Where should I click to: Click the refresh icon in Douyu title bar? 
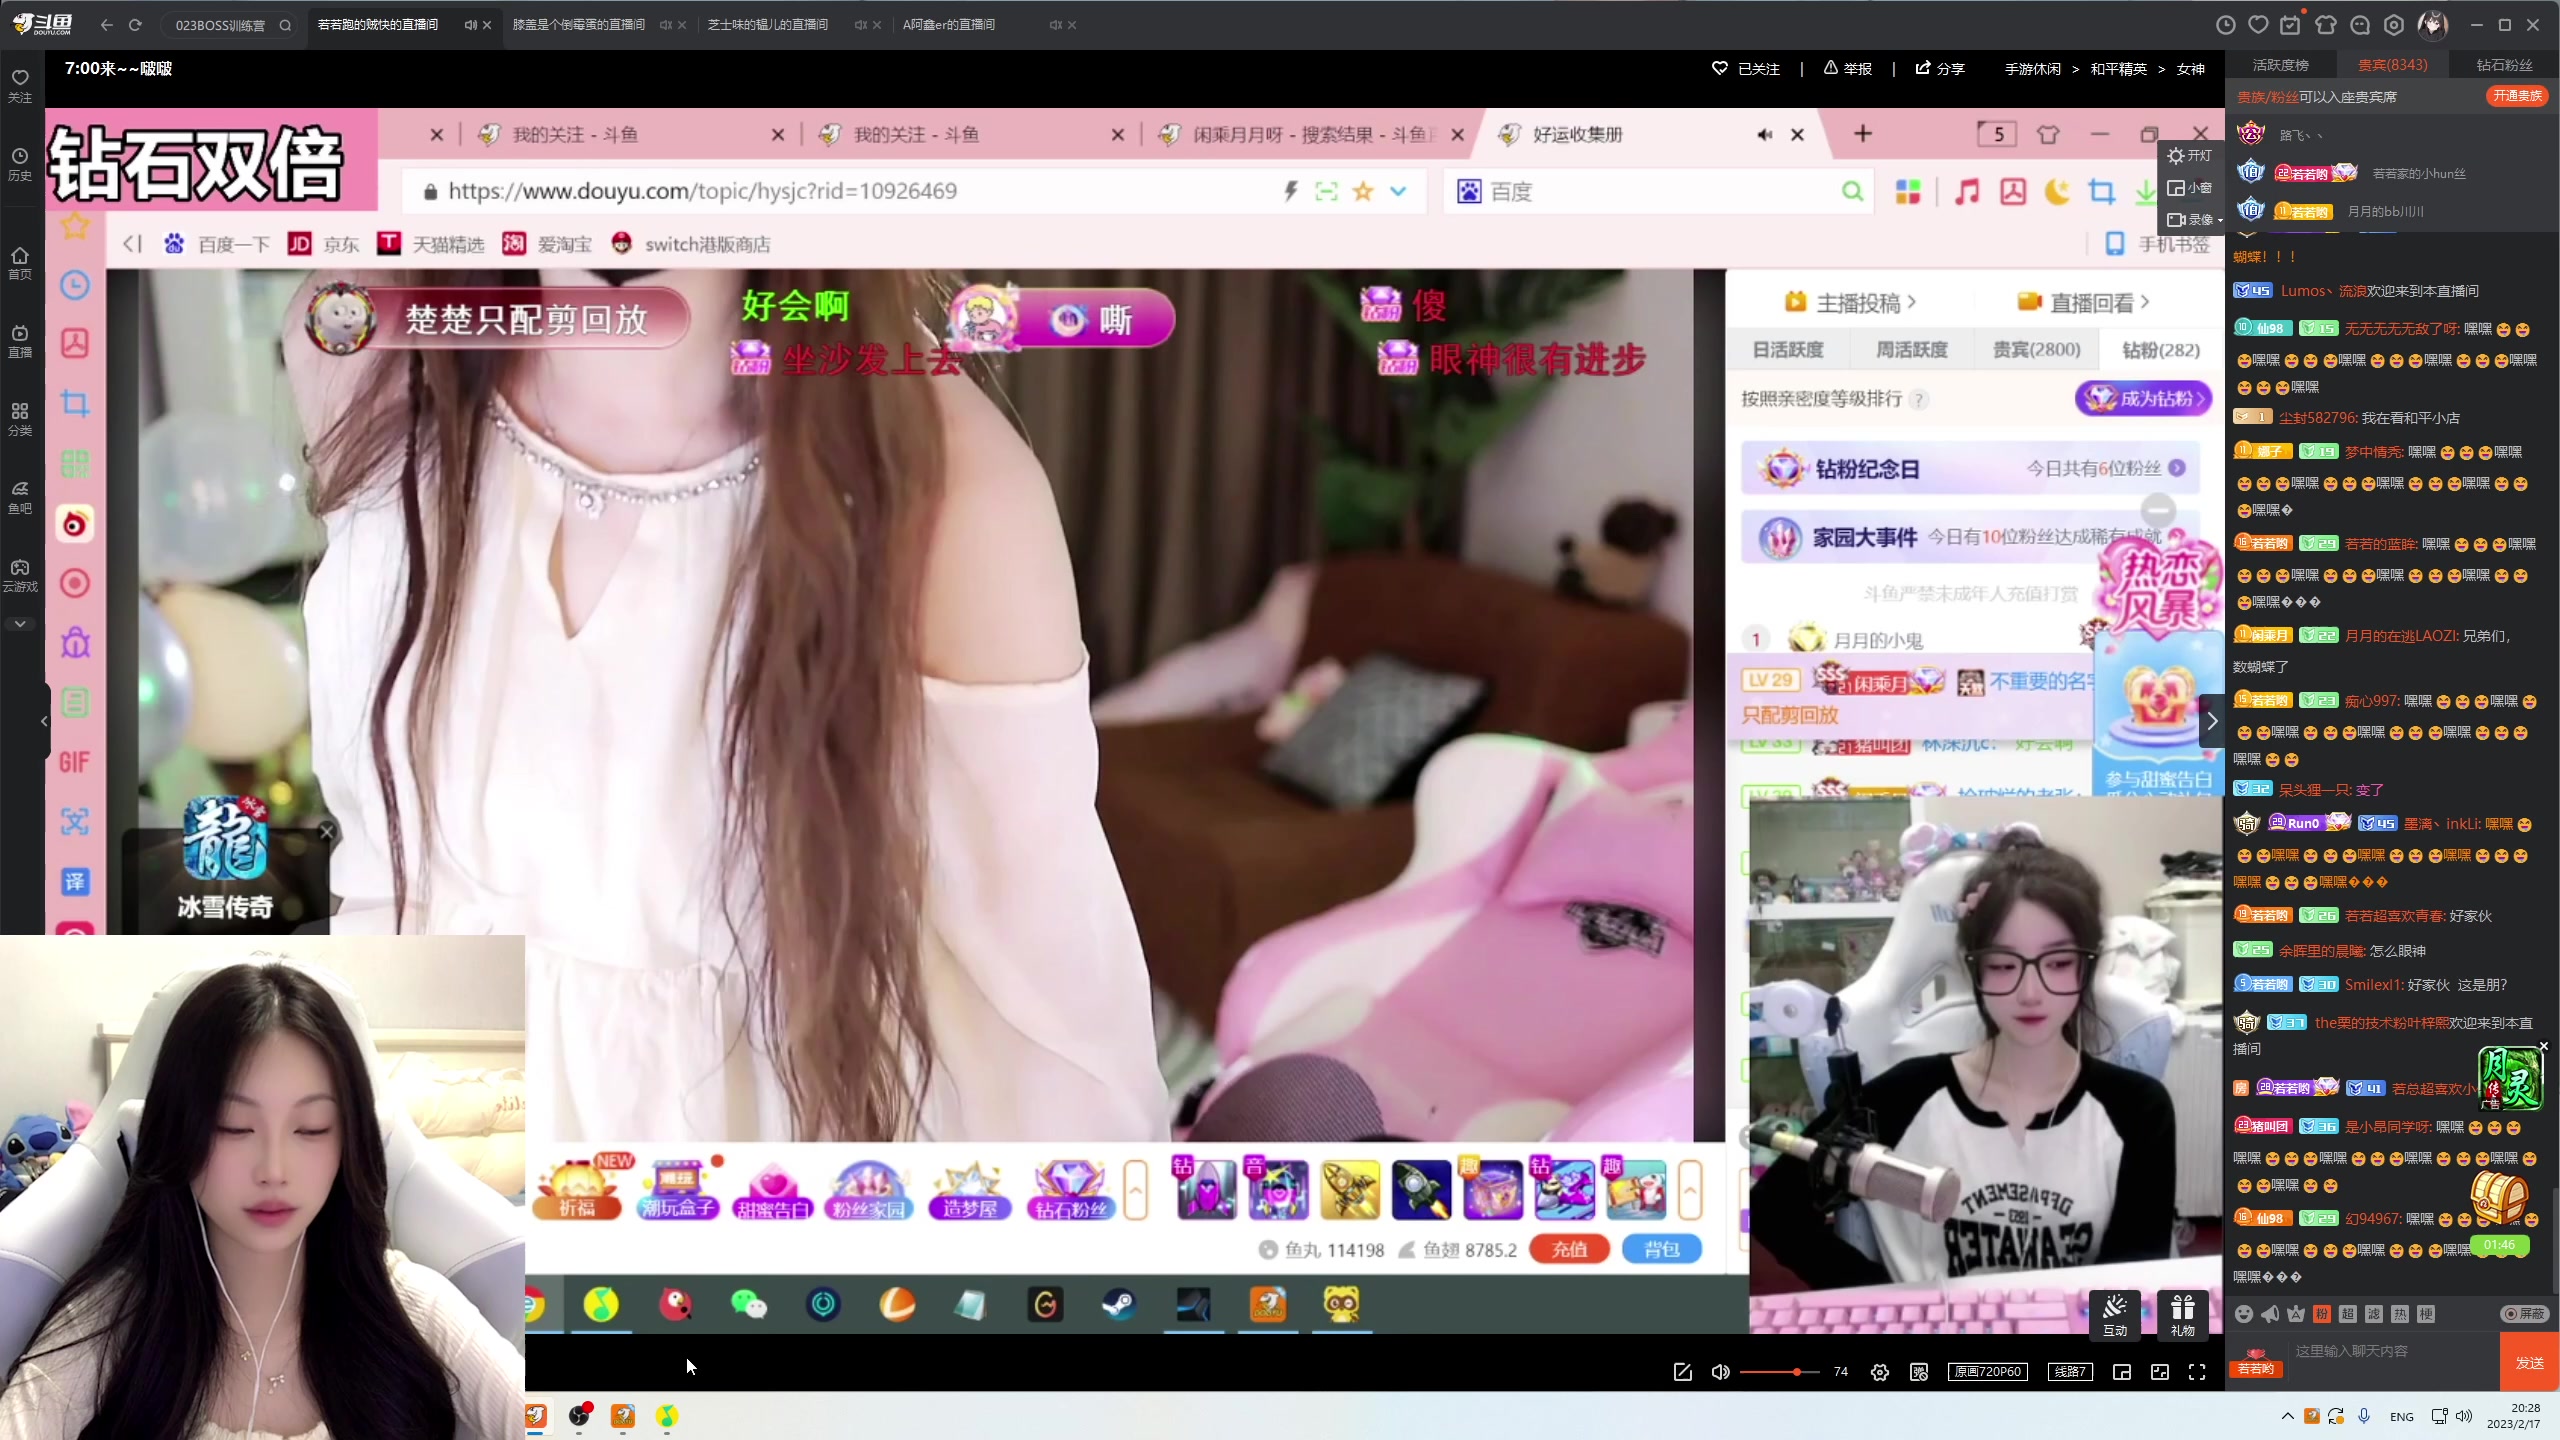[x=135, y=25]
